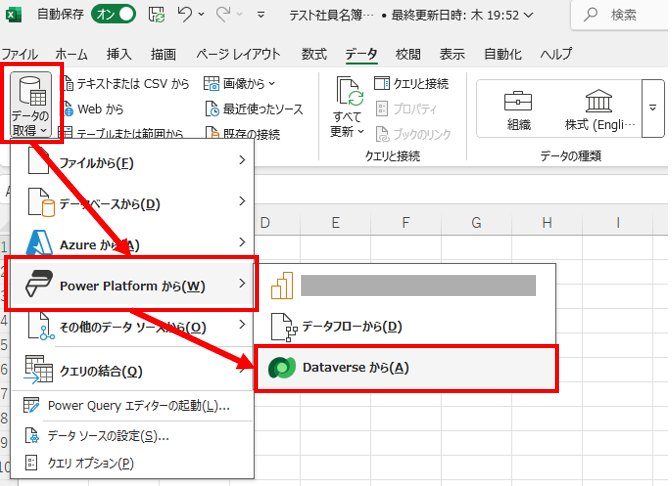Expand the data types gallery arrow
Screen dimensions: 672x486
click(653, 108)
